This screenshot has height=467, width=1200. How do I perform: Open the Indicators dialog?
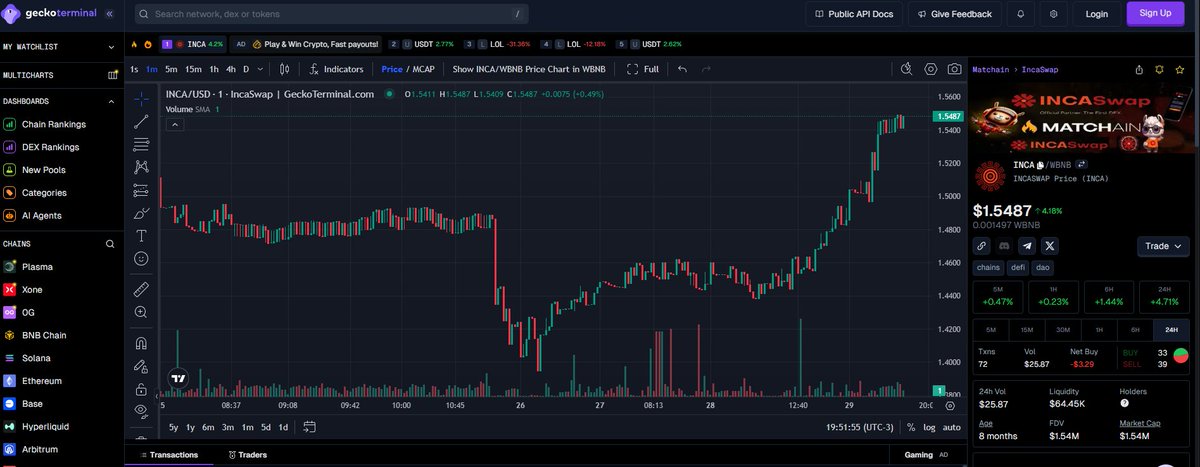(x=336, y=69)
